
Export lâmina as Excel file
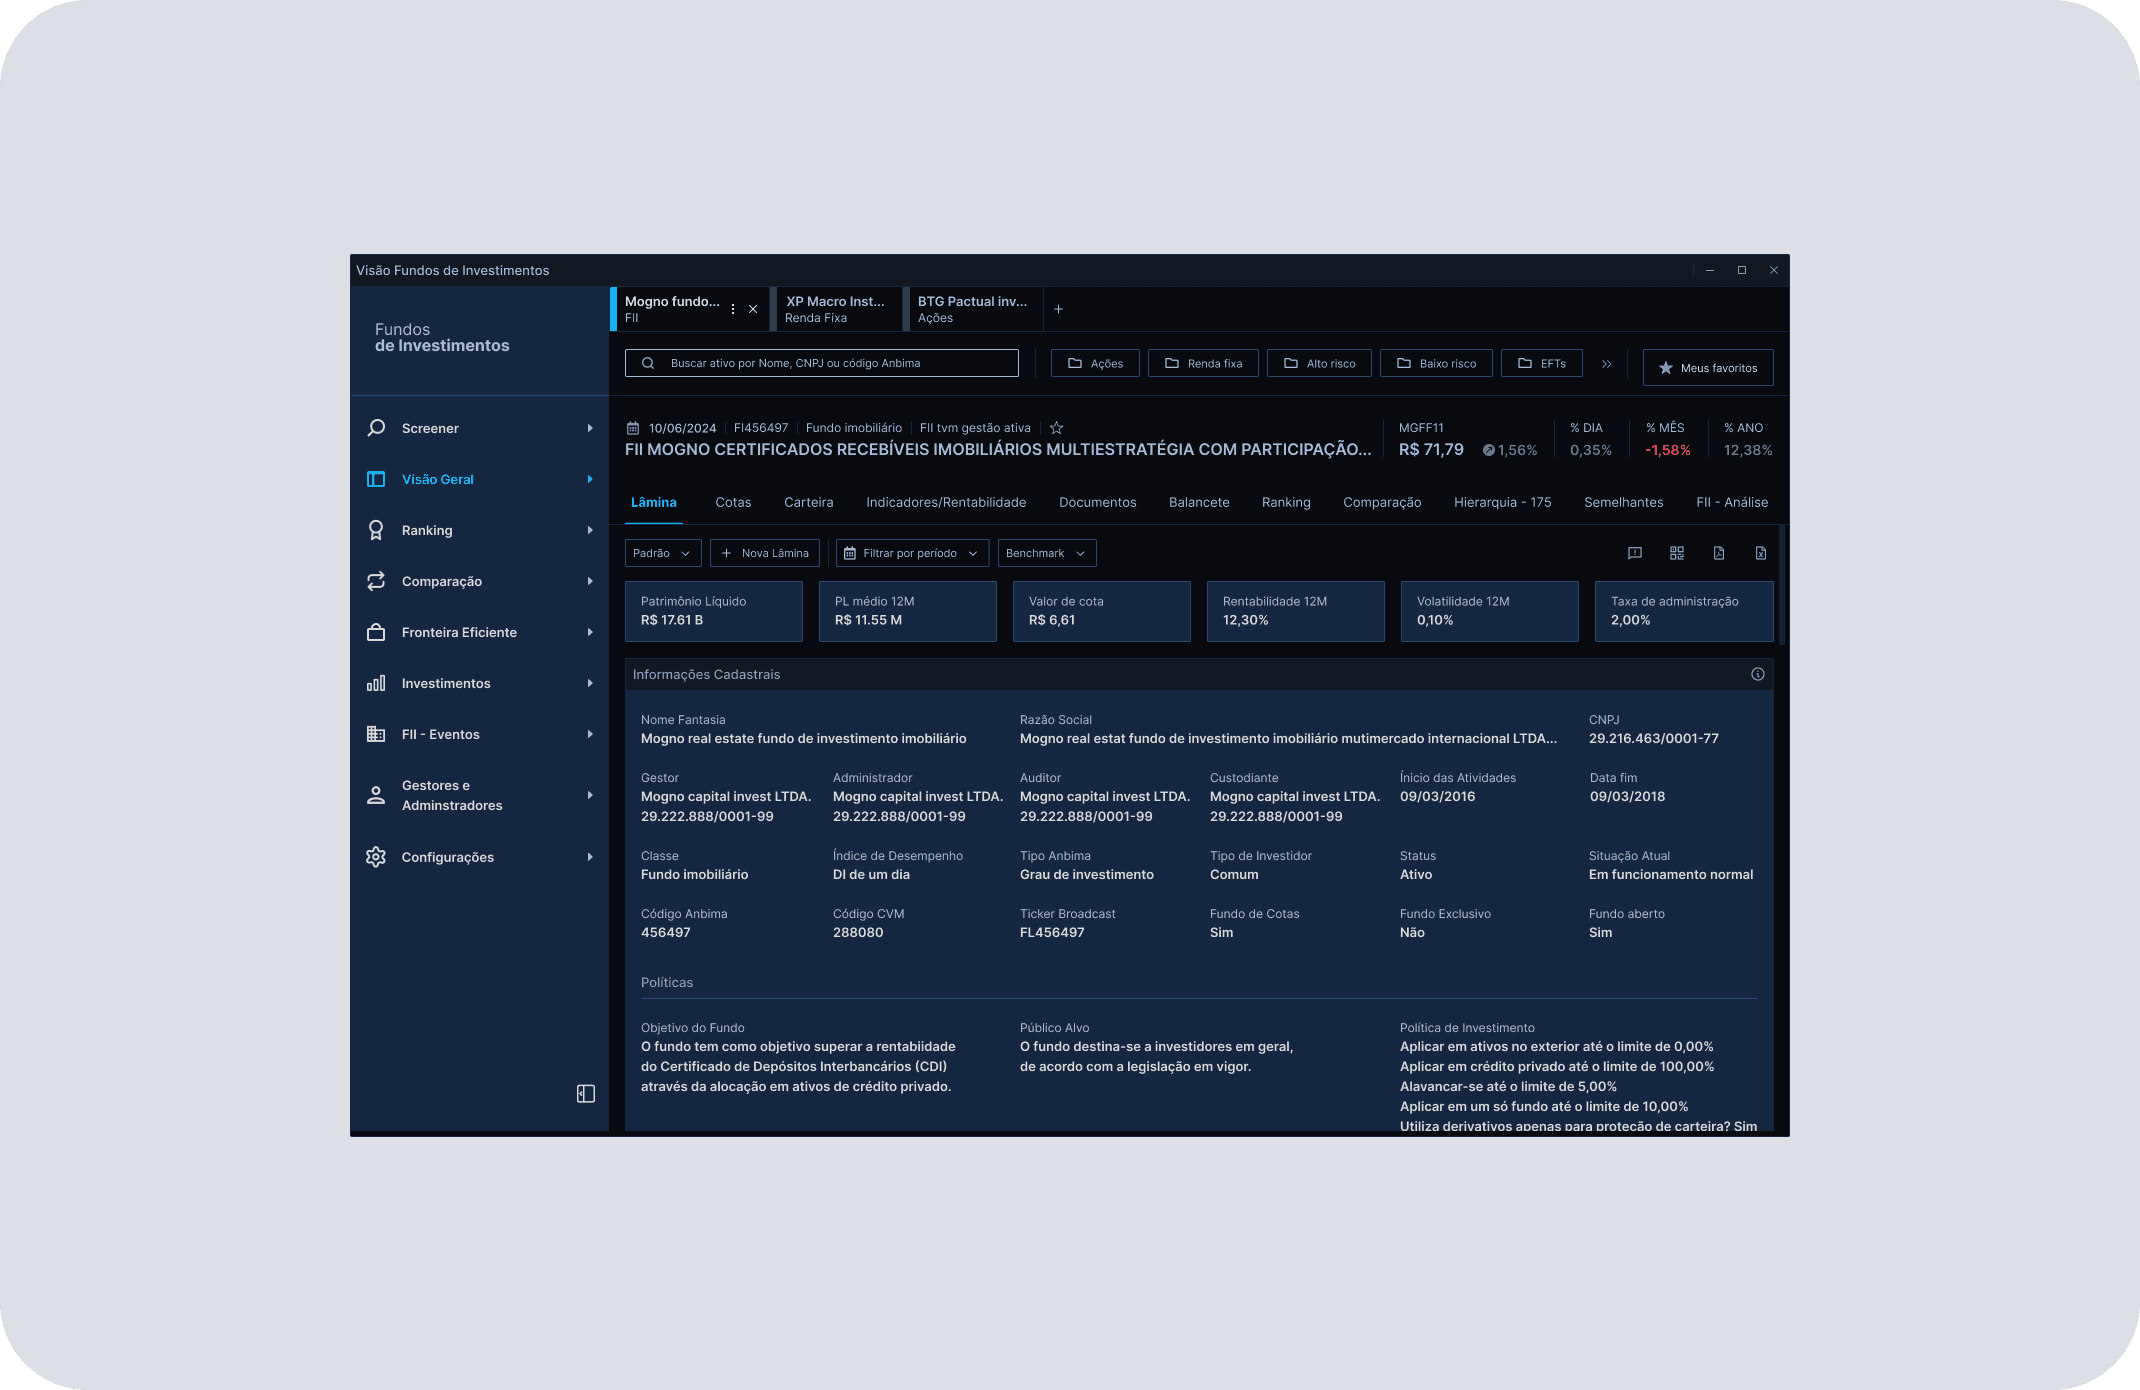[x=1761, y=553]
